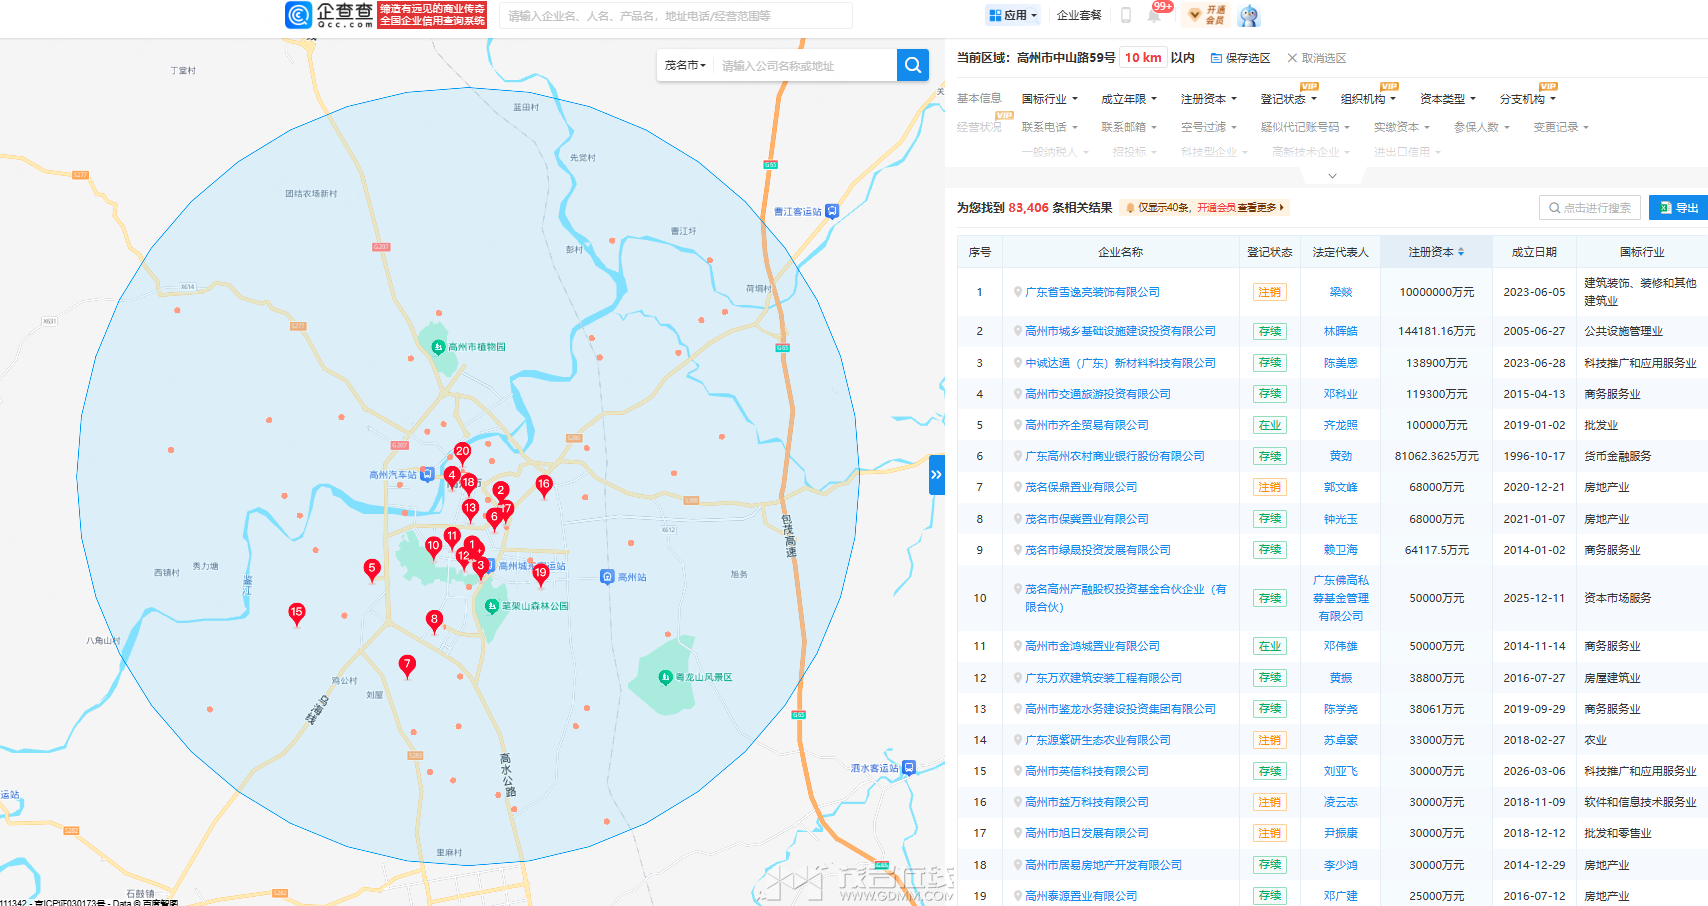Open 高州市齐全贸易有限公司 company link
1708x906 pixels.
click(x=1086, y=425)
